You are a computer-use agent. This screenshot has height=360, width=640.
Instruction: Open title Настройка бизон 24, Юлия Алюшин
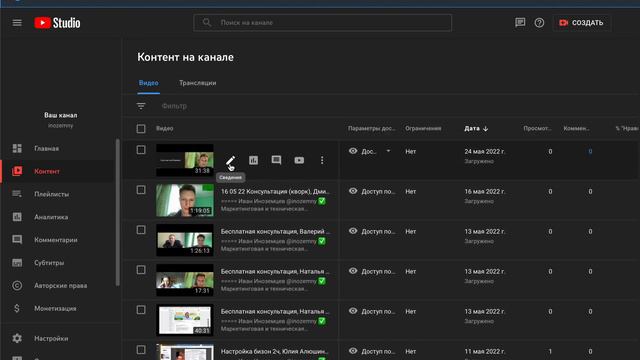274,351
